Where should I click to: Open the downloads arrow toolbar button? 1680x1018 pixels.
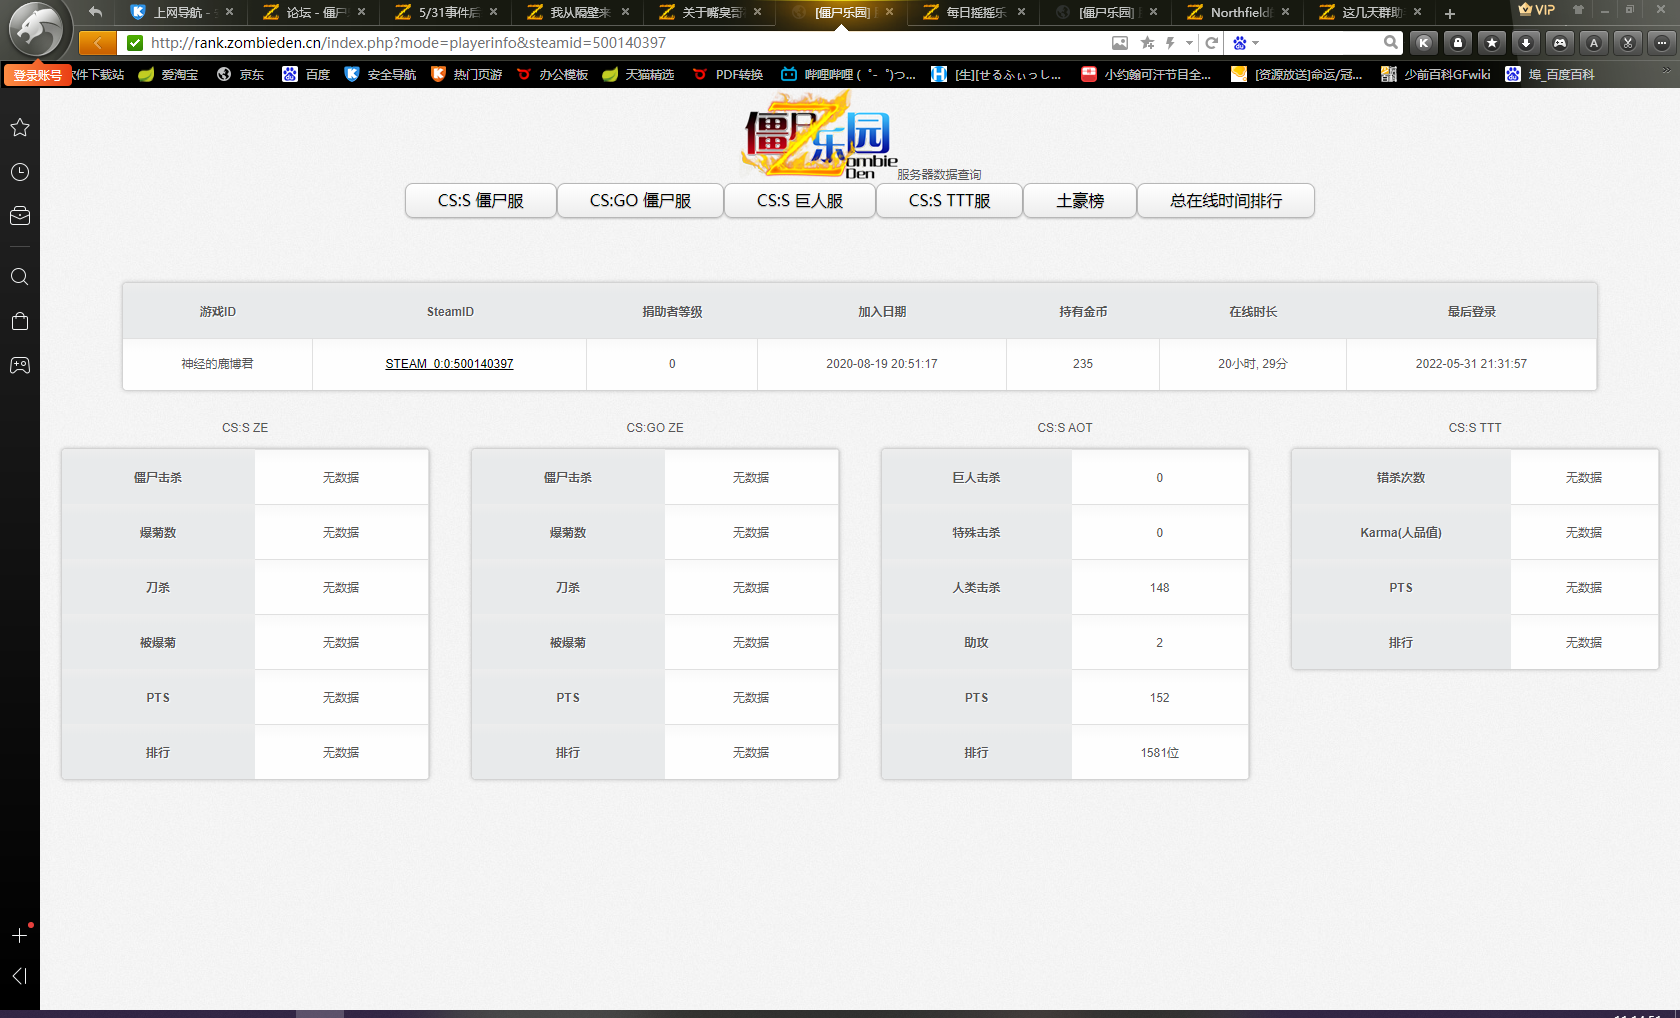(x=1526, y=43)
